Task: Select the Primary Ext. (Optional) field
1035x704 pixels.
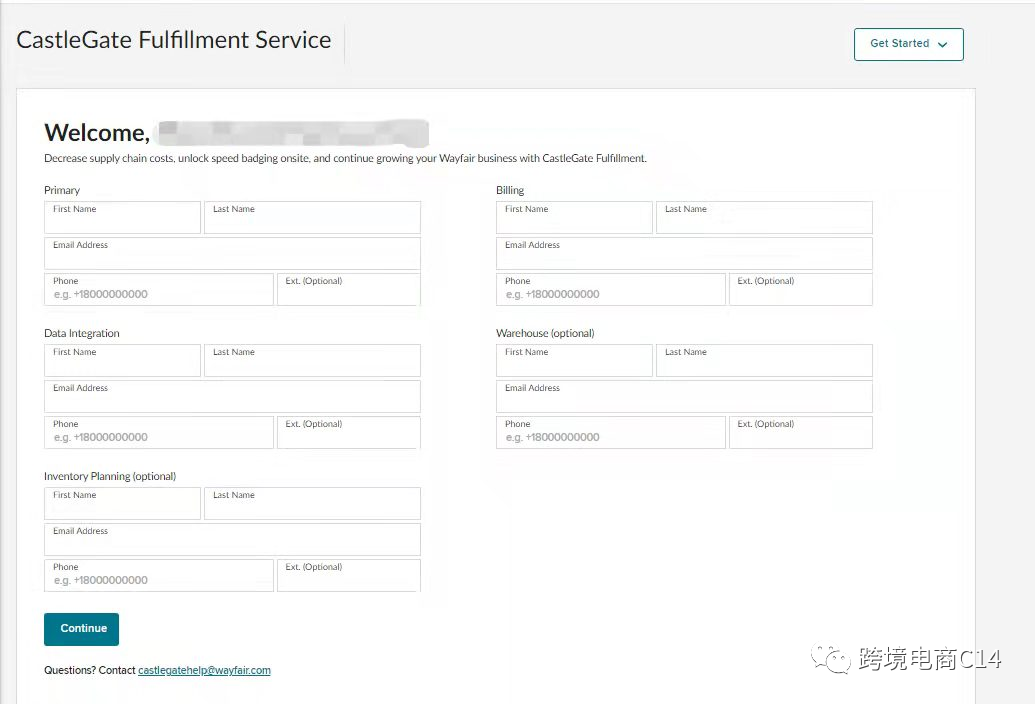Action: pos(348,290)
